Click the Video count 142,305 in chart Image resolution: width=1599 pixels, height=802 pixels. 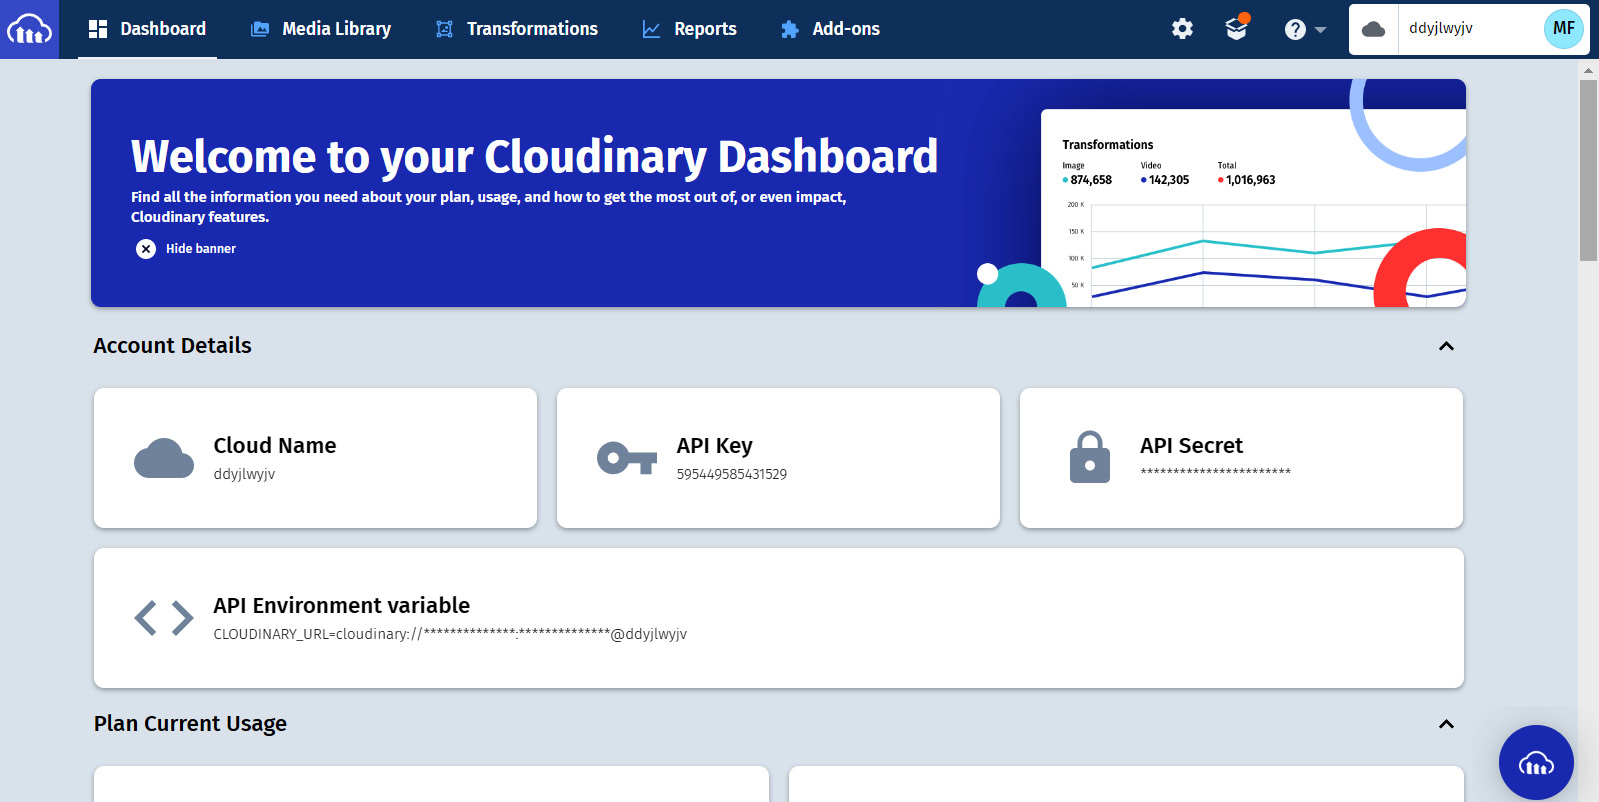point(1168,180)
